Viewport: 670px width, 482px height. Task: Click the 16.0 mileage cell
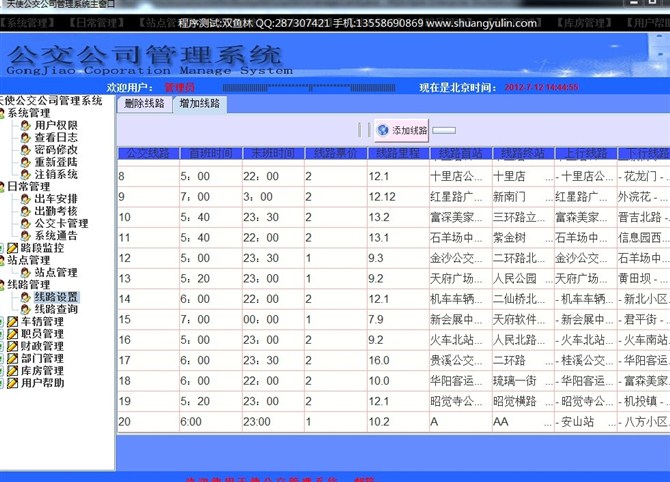[398, 360]
